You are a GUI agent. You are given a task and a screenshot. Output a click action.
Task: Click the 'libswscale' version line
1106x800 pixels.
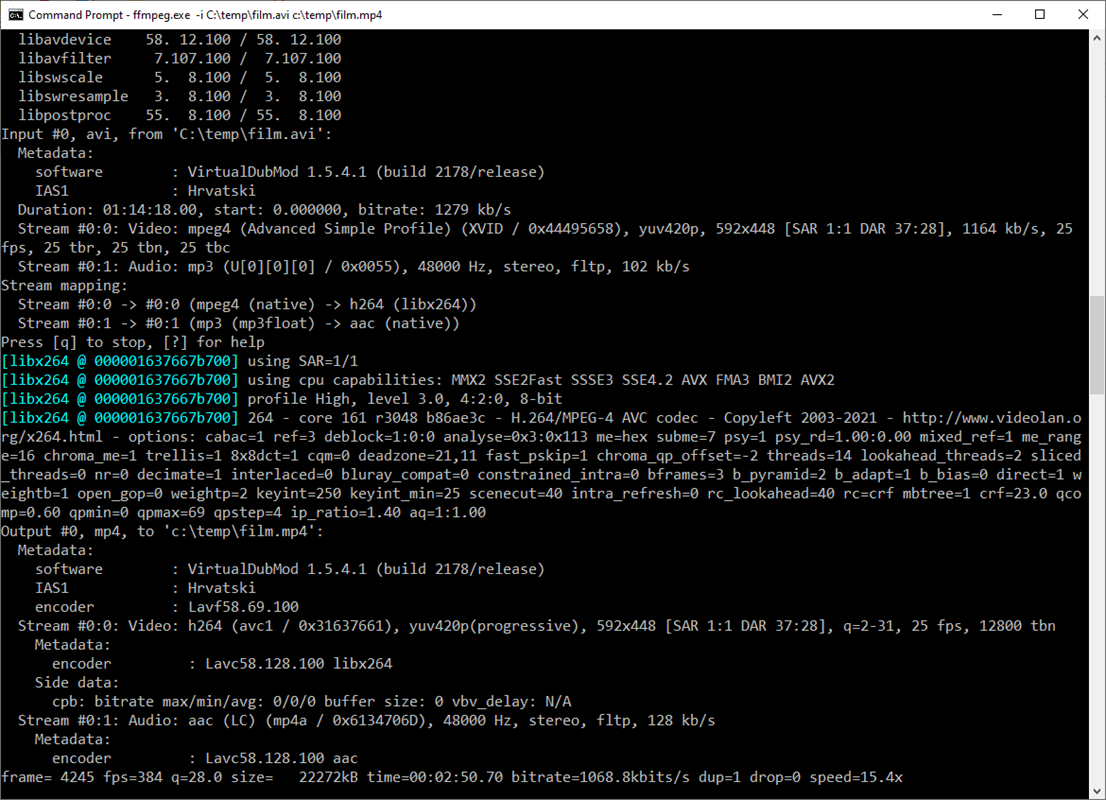(x=180, y=78)
